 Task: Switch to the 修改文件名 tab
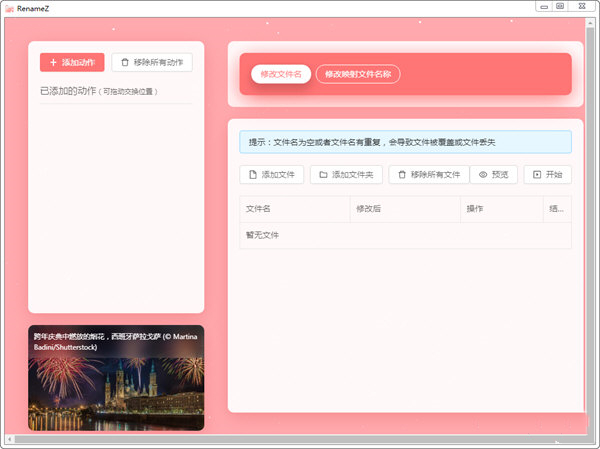click(x=280, y=74)
